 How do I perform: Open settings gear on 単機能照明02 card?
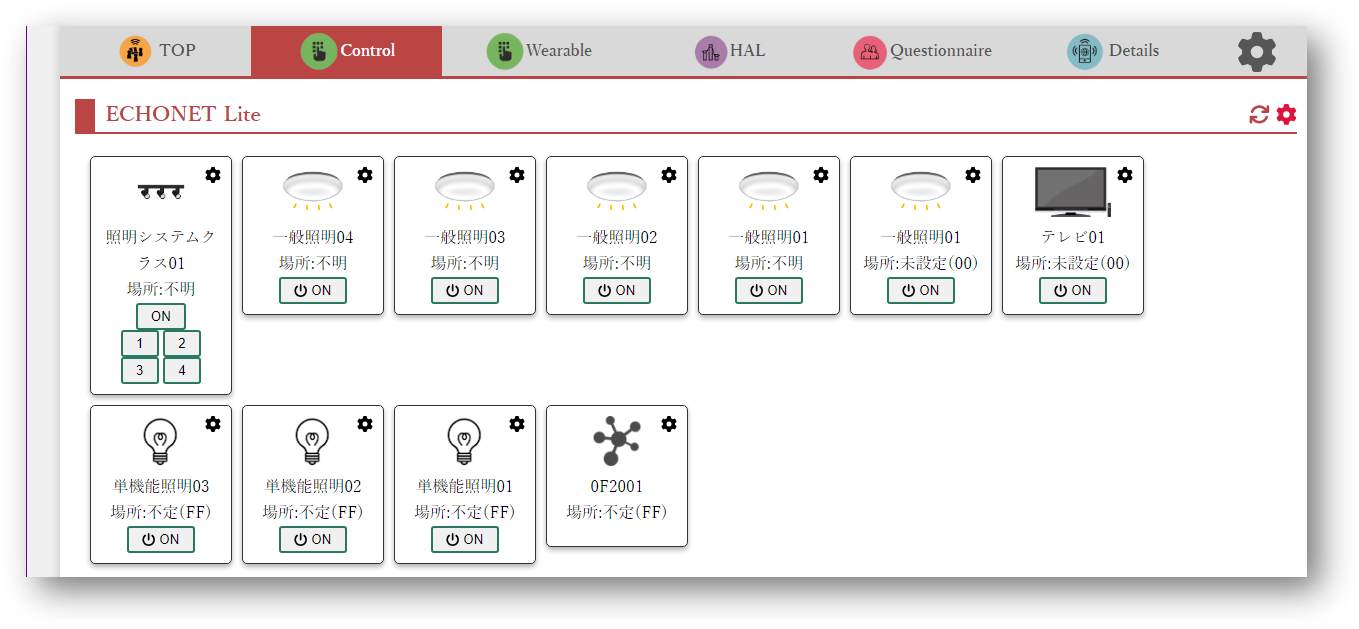coord(365,424)
